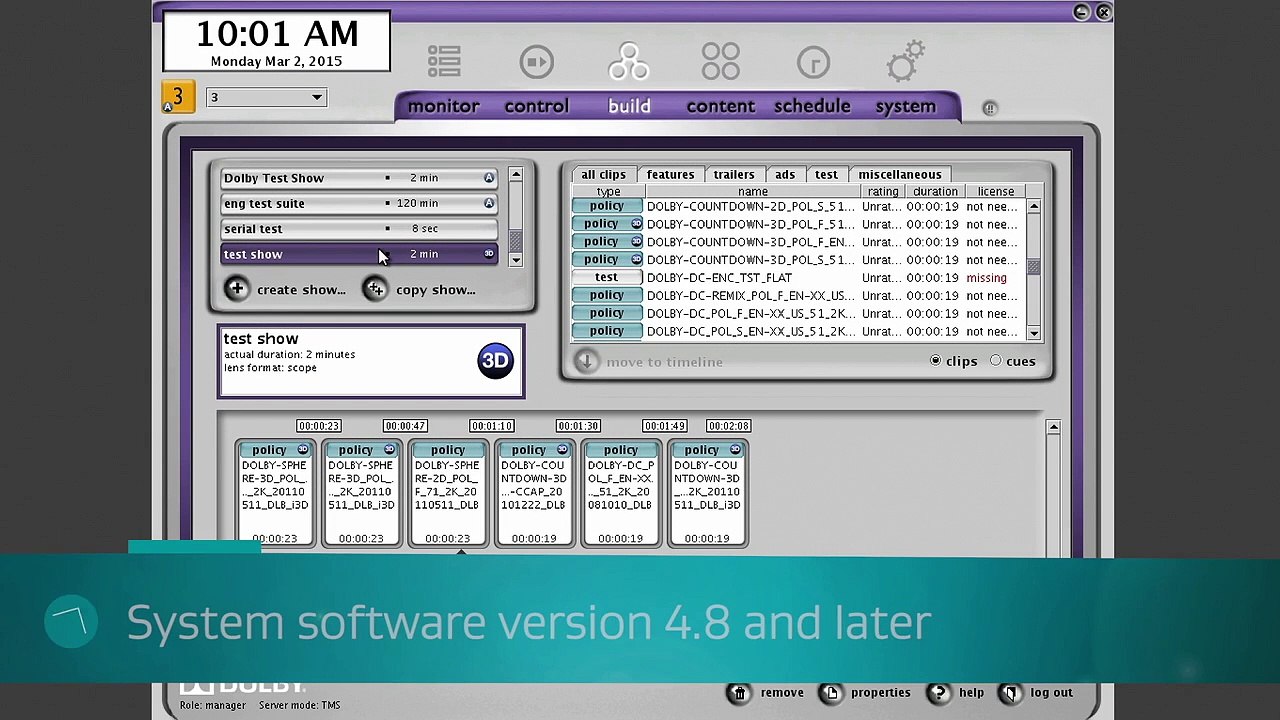The image size is (1280, 720).
Task: Switch to the features tab
Action: 670,174
